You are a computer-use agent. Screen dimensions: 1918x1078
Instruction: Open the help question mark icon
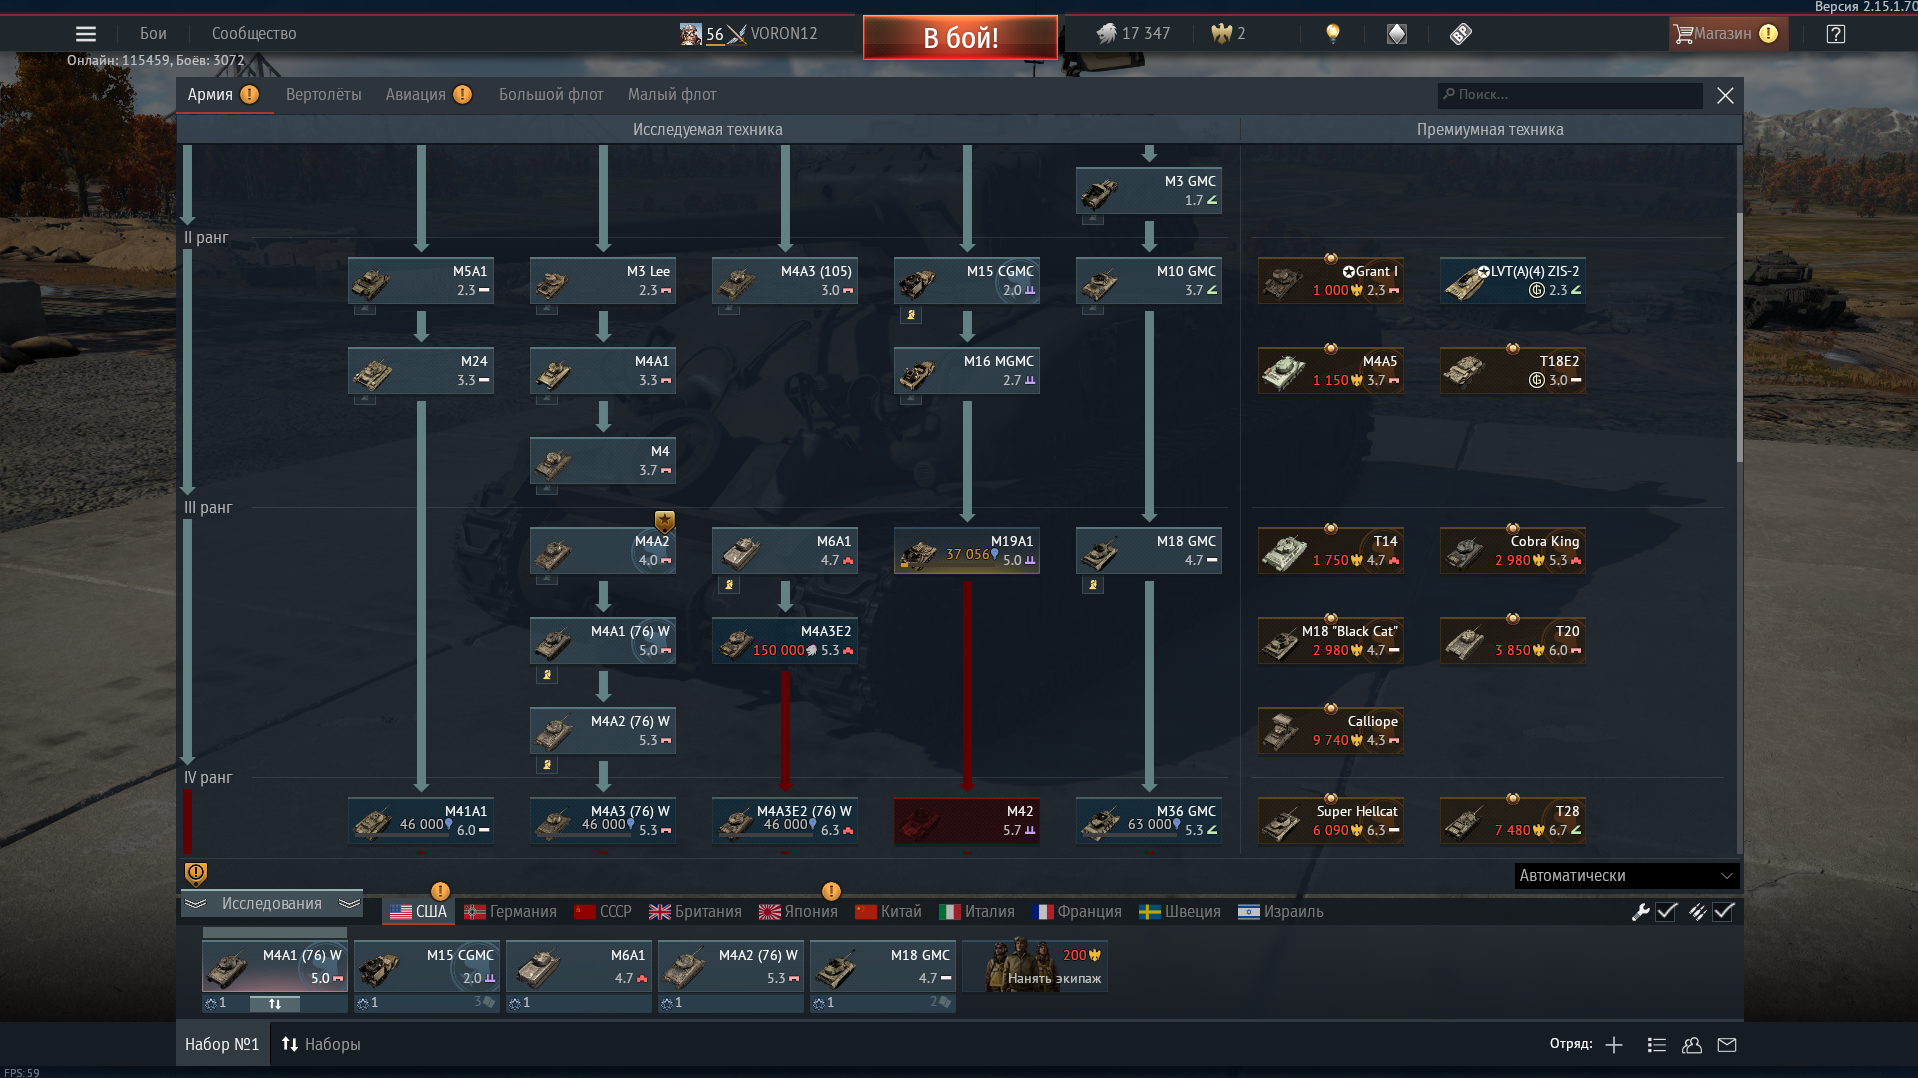[1835, 34]
